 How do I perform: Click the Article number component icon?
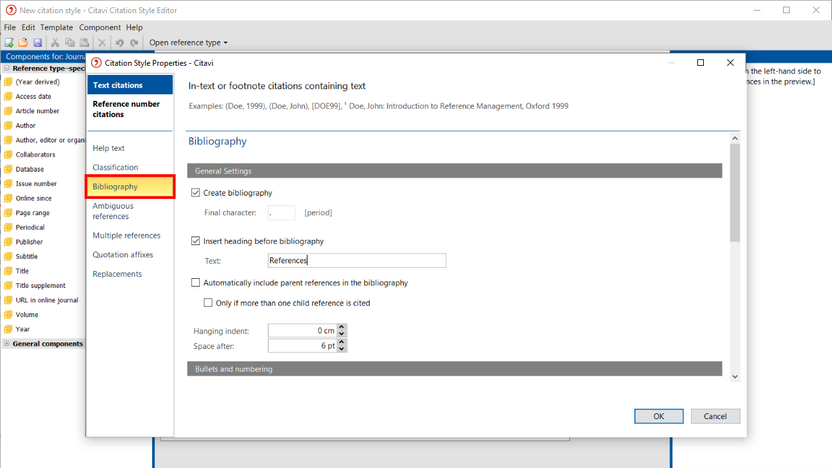(x=8, y=111)
